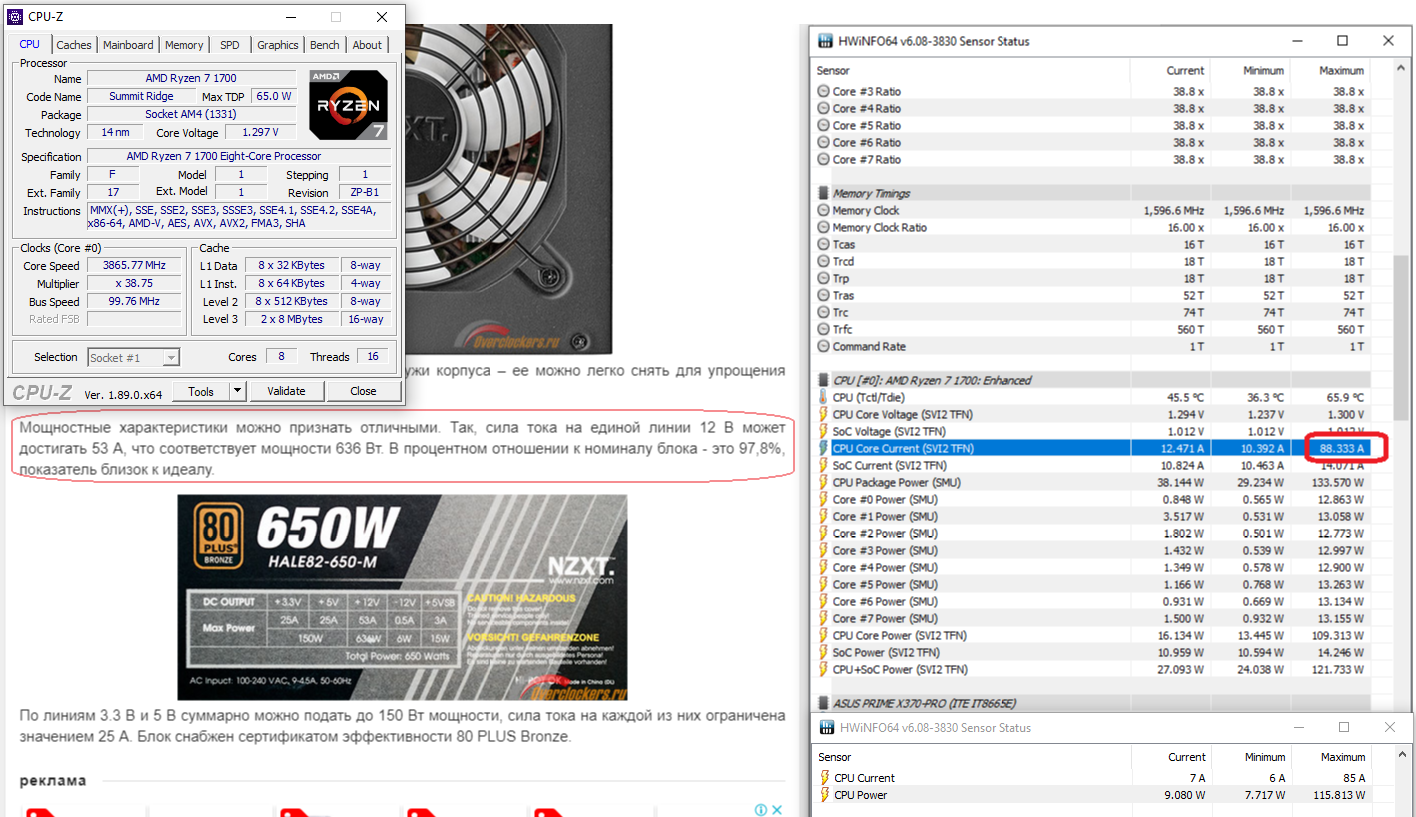The image size is (1416, 817).
Task: Switch to the Graphics tab
Action: 278,45
